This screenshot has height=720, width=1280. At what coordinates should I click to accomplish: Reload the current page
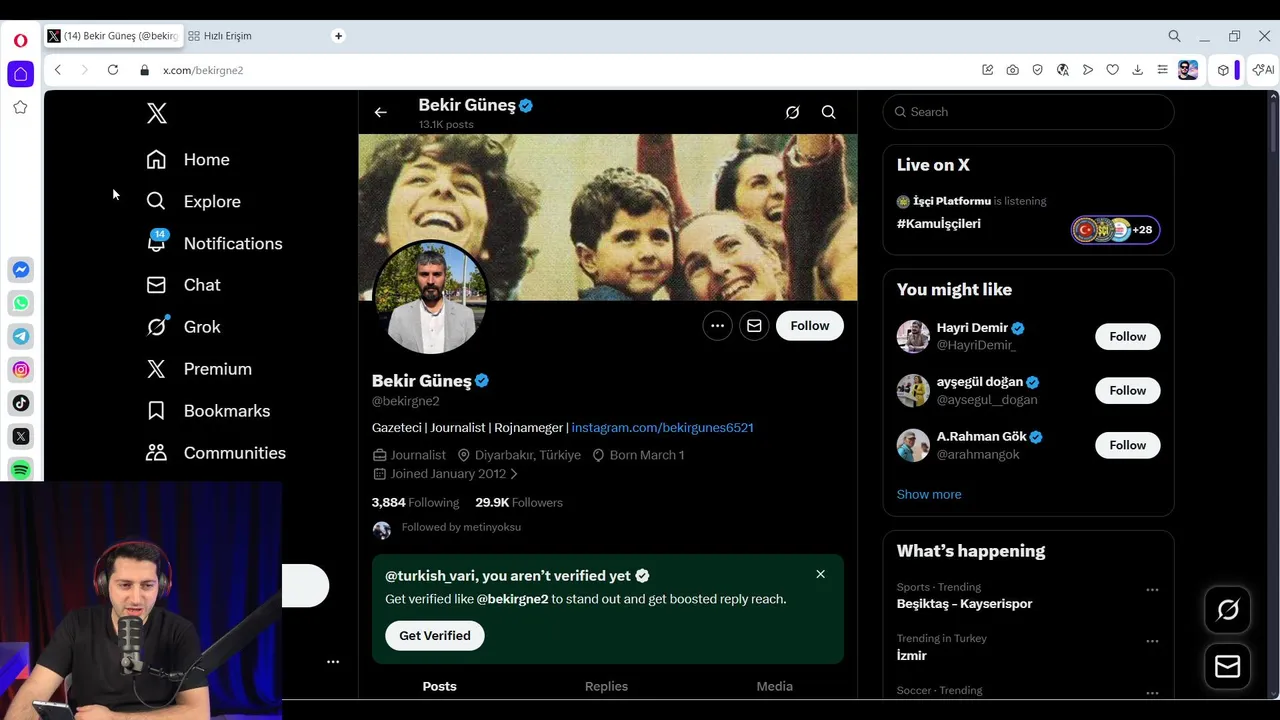(x=113, y=70)
